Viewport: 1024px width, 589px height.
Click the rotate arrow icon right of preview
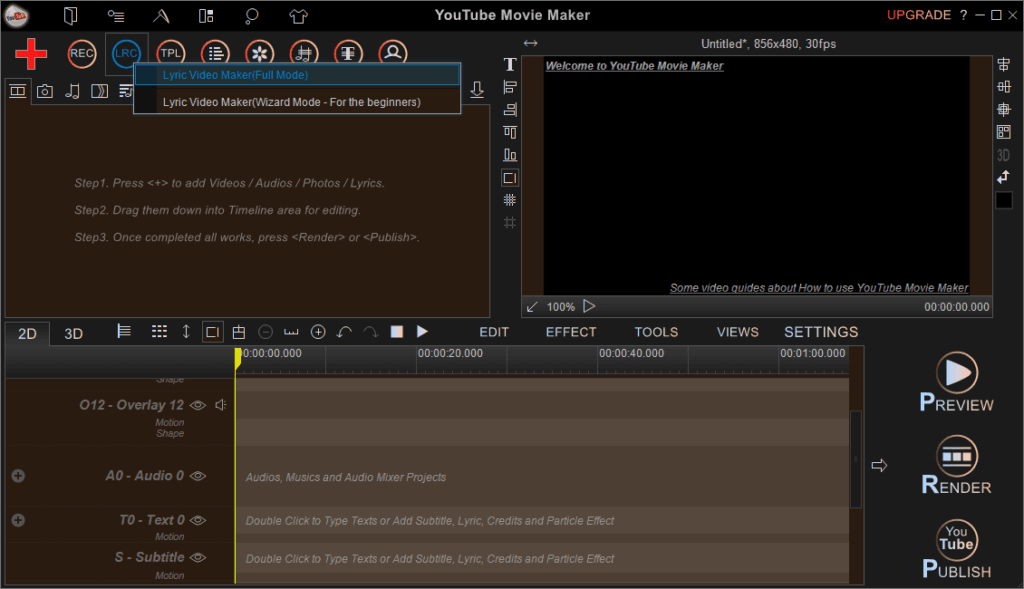point(1004,177)
